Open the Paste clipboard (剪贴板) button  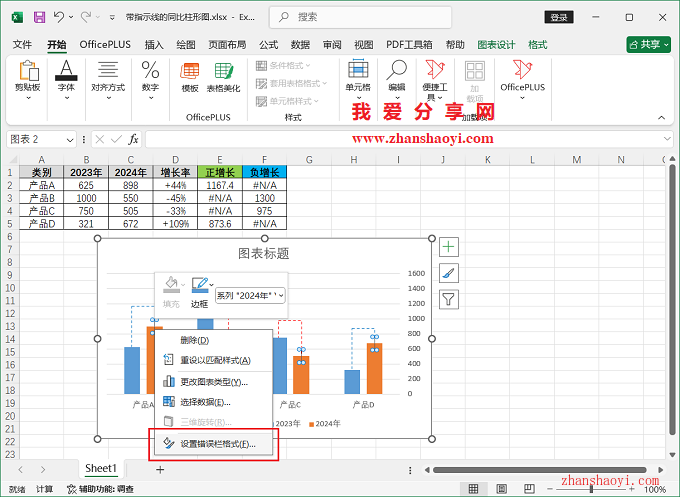point(28,77)
